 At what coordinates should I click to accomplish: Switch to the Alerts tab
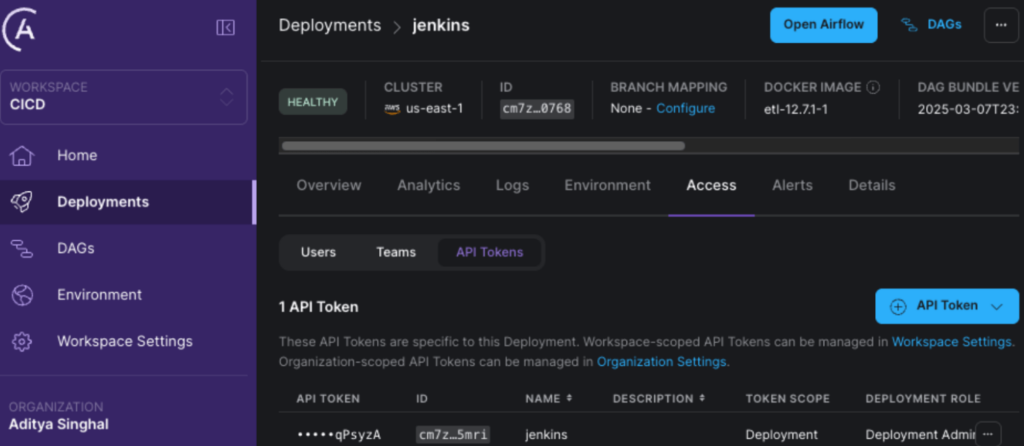click(x=792, y=185)
